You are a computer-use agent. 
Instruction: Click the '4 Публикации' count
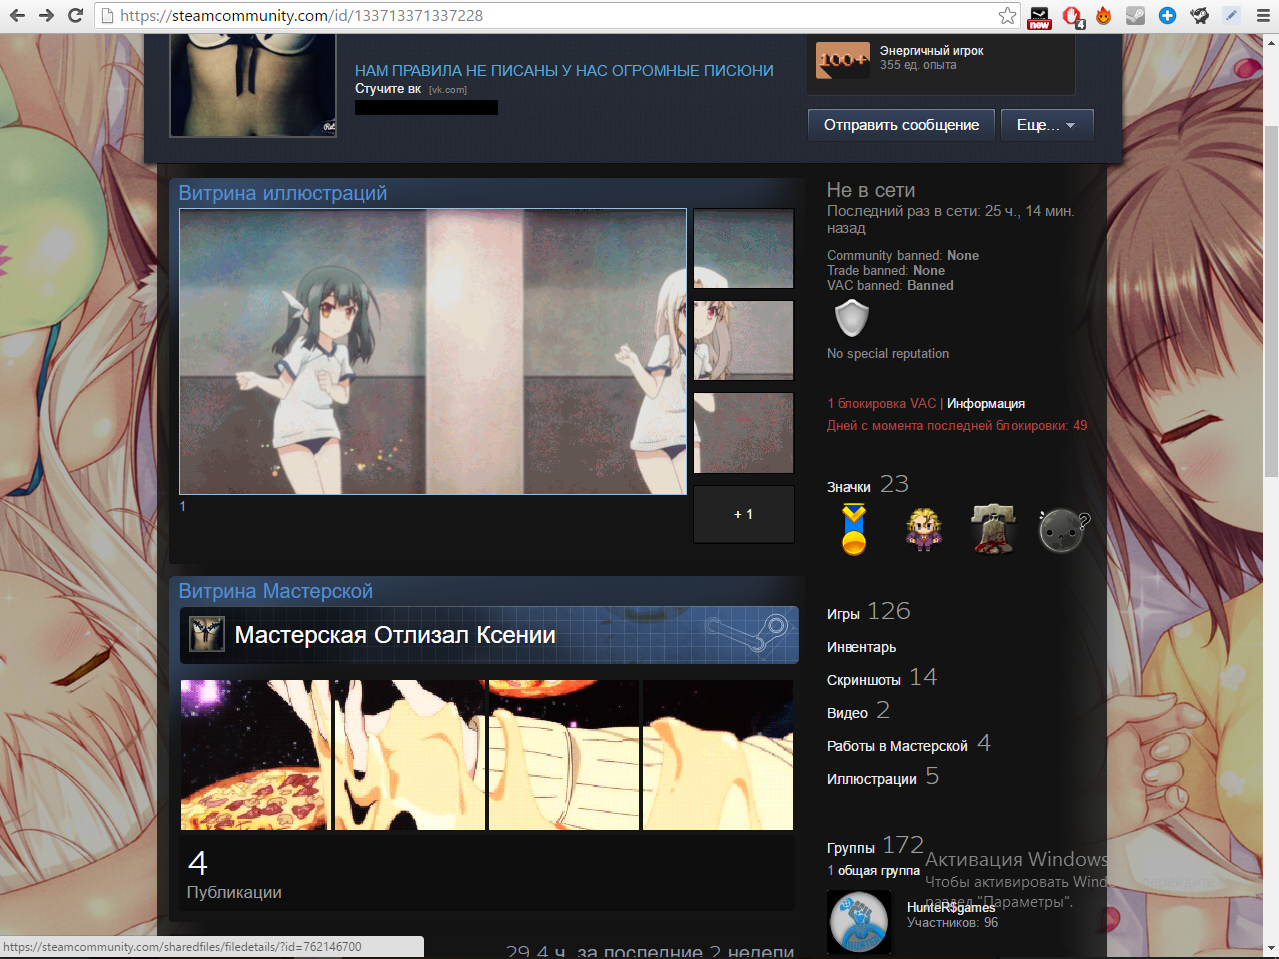[x=234, y=874]
